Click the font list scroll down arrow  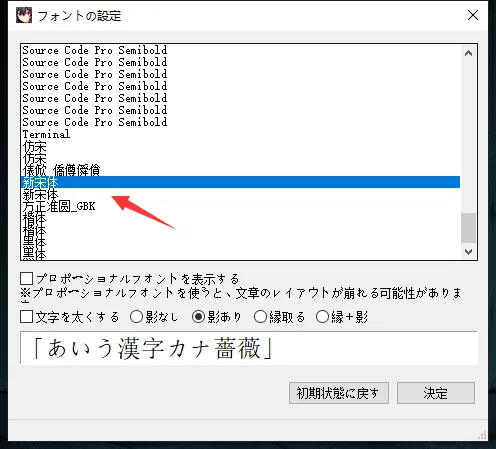(x=468, y=252)
